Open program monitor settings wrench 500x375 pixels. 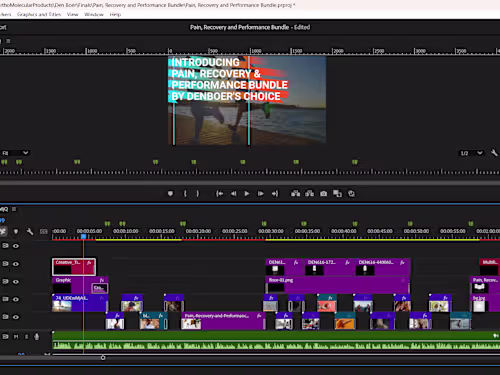click(494, 153)
